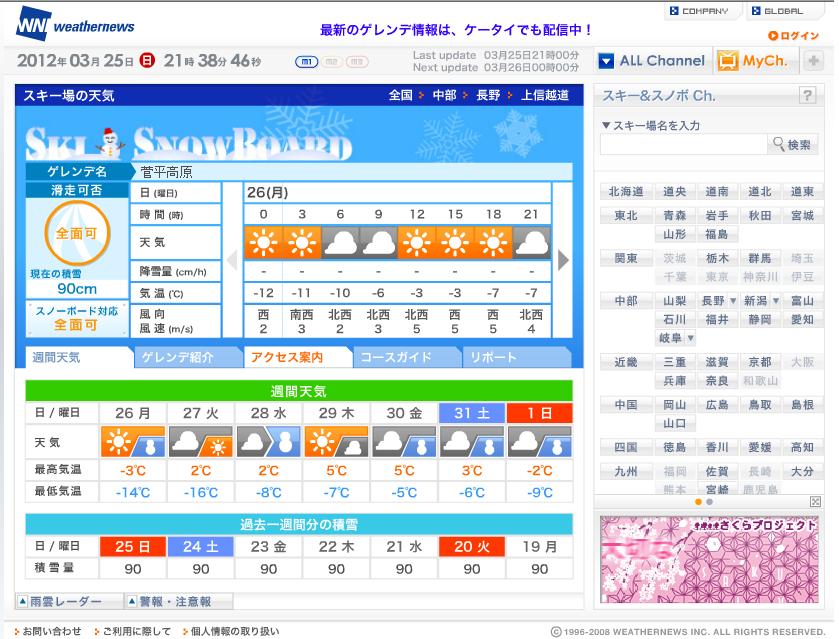Open the ALL Channel dropdown

(652, 61)
